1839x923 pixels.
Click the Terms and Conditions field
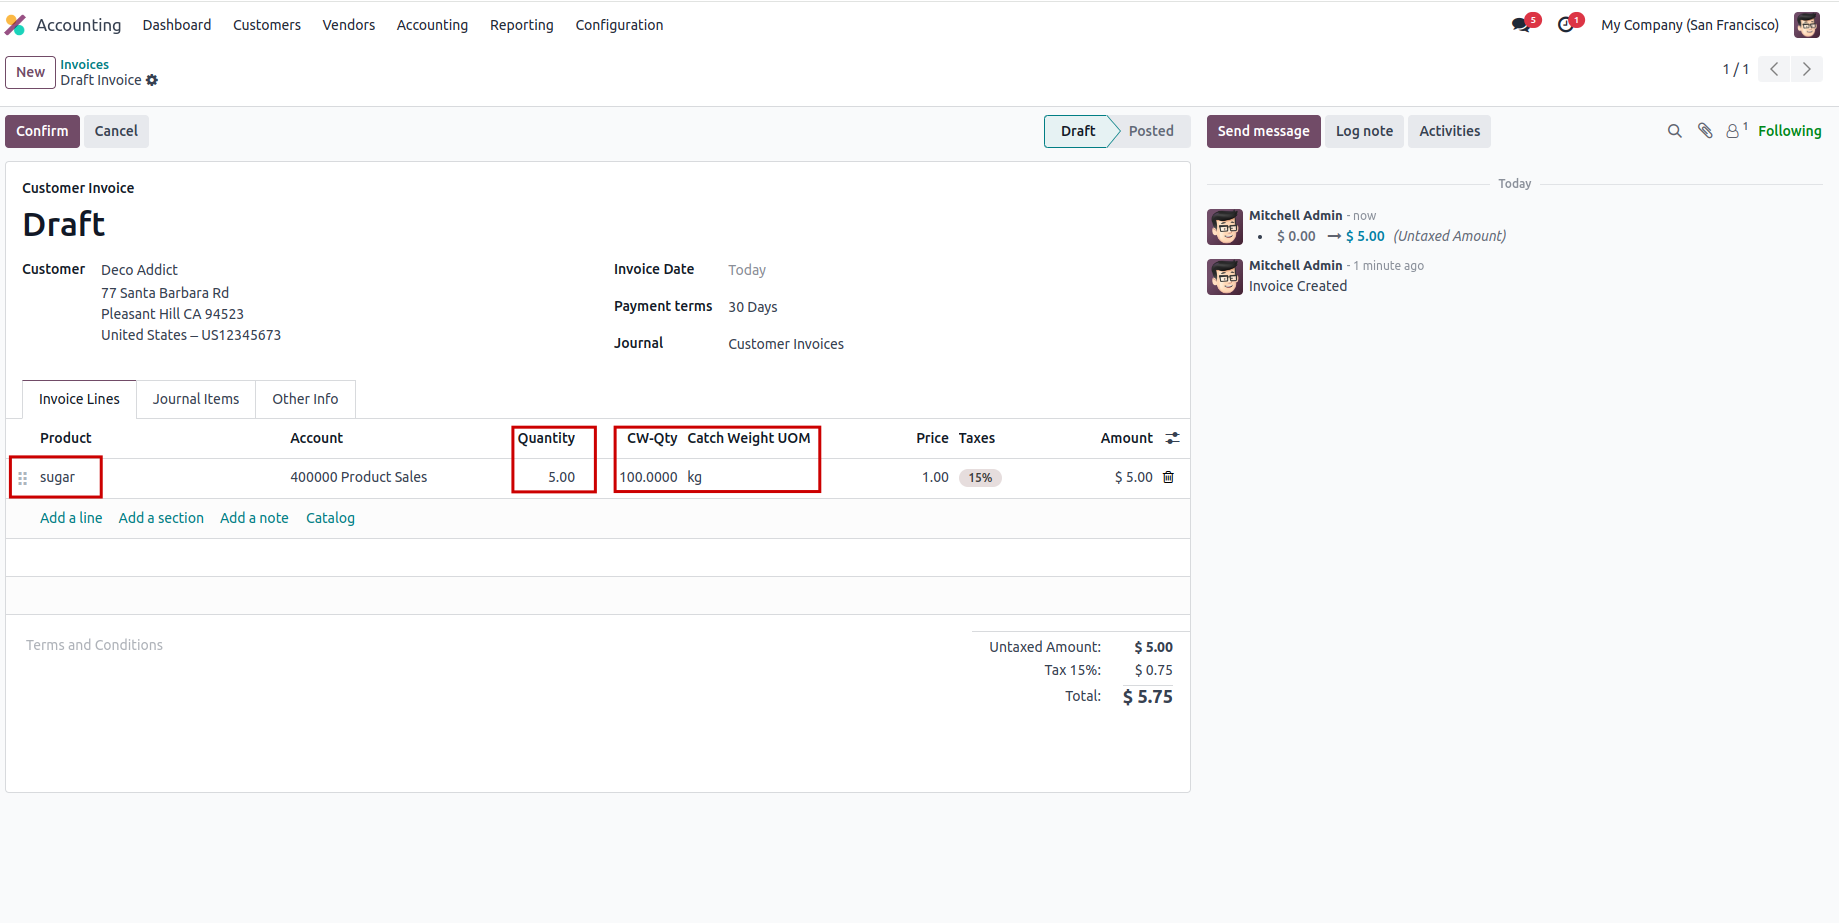[94, 645]
